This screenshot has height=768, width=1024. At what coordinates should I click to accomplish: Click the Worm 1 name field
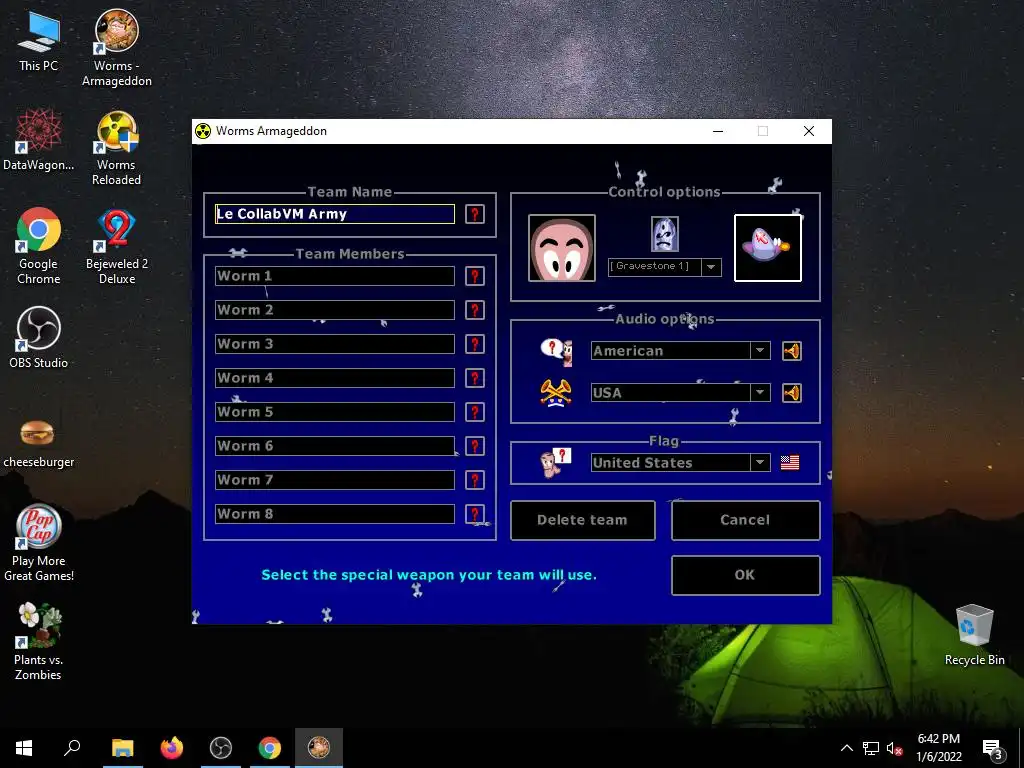click(x=335, y=276)
